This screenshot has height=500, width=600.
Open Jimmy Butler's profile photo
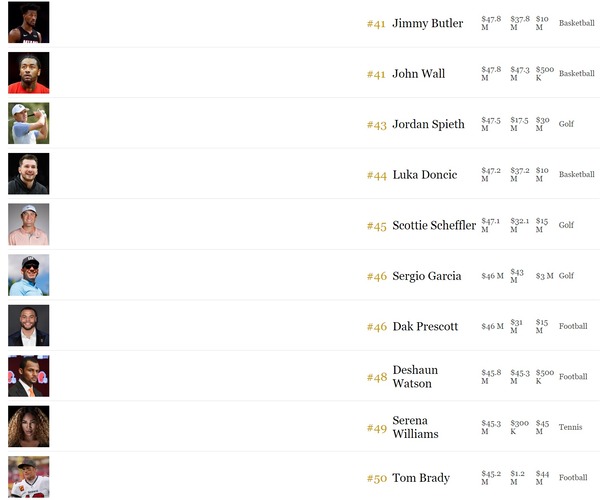coord(29,22)
